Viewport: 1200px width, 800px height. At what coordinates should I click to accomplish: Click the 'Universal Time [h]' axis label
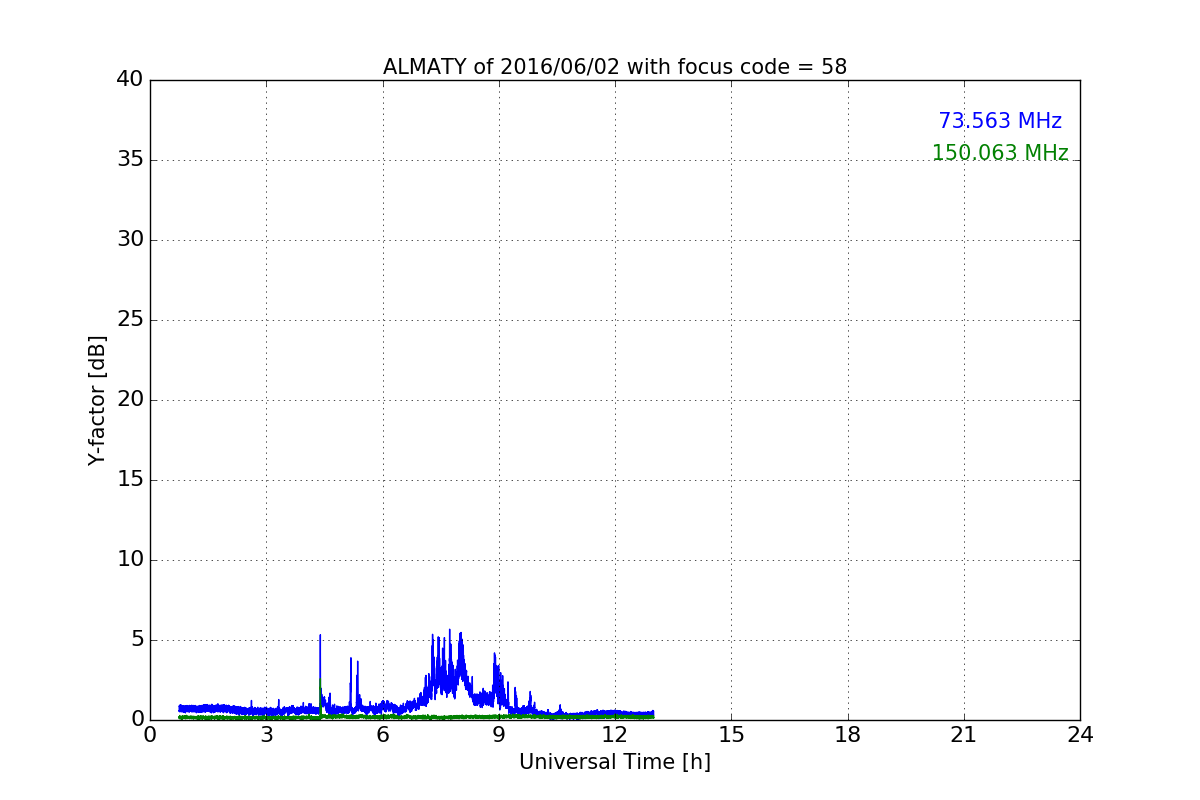click(615, 762)
